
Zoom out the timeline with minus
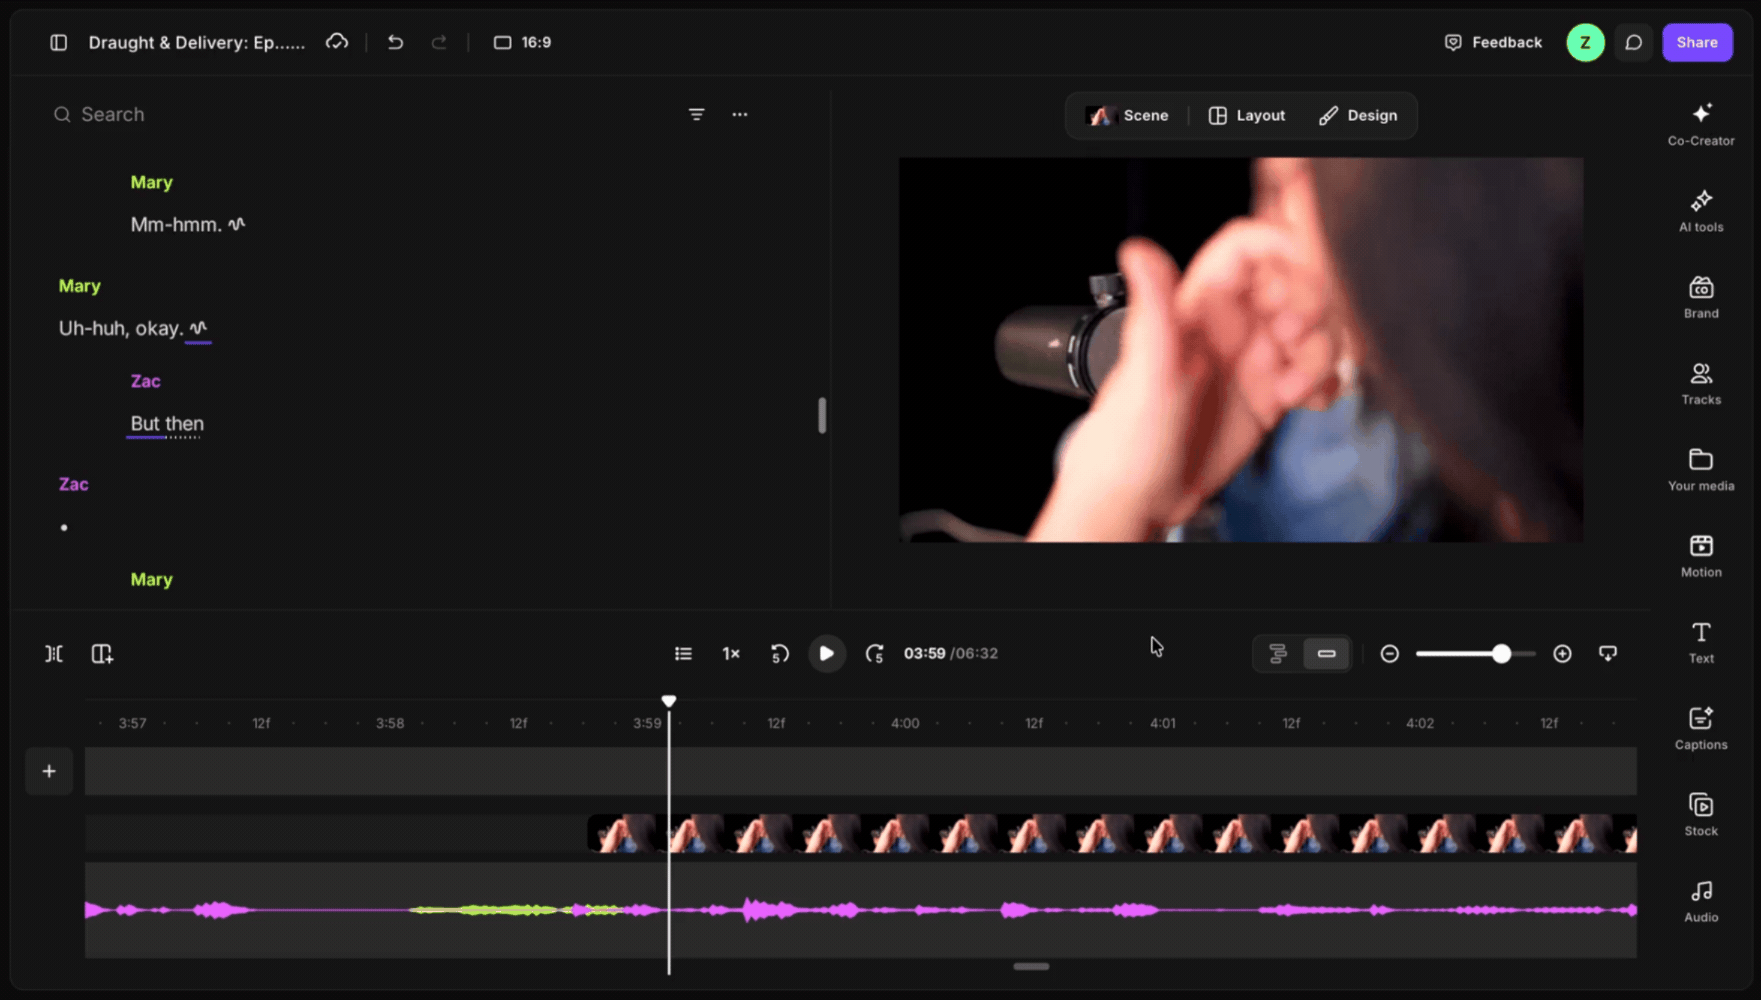1389,653
